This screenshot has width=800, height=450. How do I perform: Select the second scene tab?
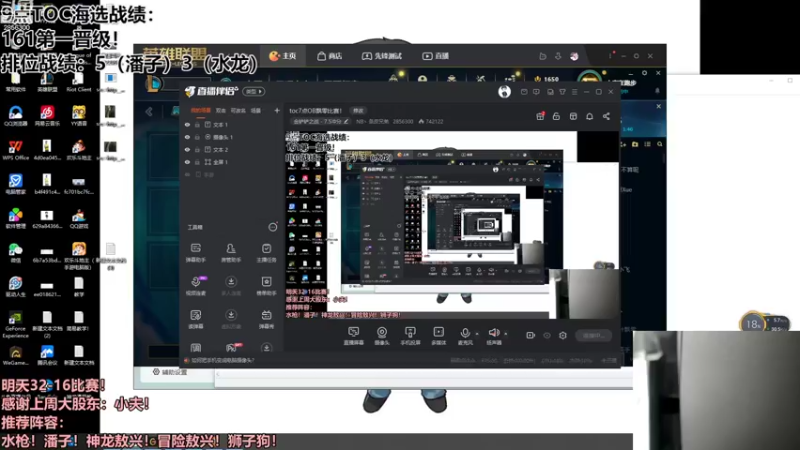tap(220, 110)
